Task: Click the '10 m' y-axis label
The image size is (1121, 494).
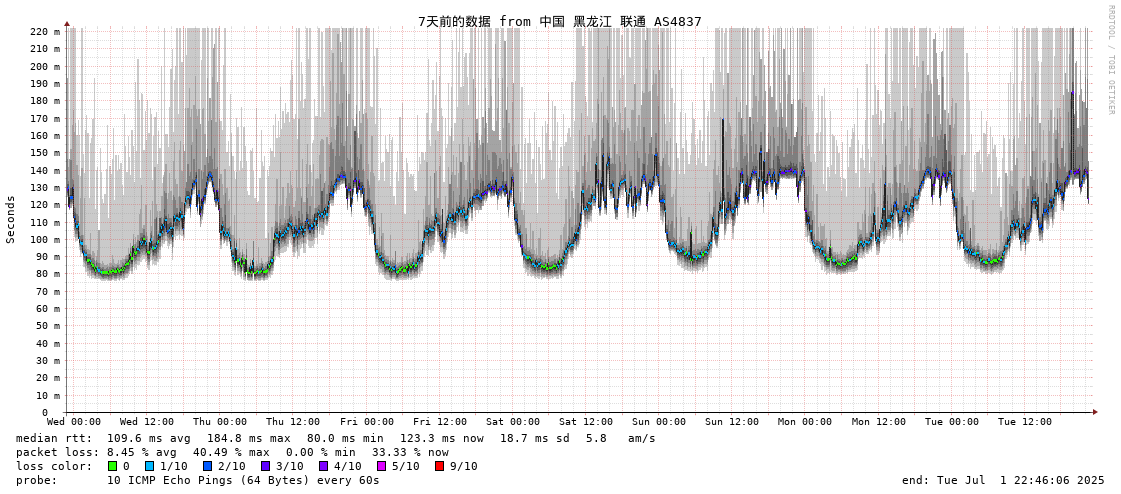Action: coord(49,395)
